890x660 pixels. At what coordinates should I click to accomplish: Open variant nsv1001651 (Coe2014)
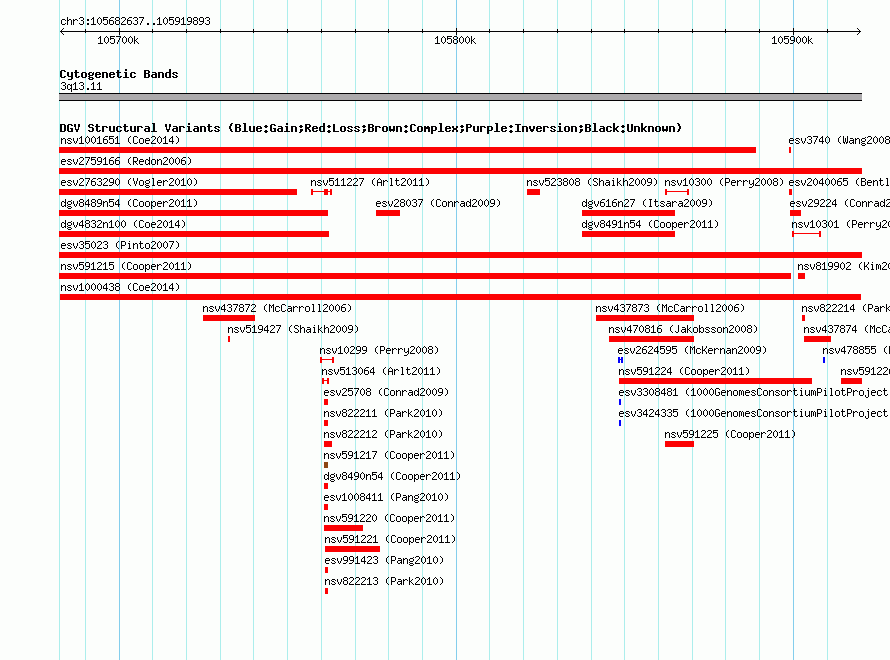click(x=120, y=140)
